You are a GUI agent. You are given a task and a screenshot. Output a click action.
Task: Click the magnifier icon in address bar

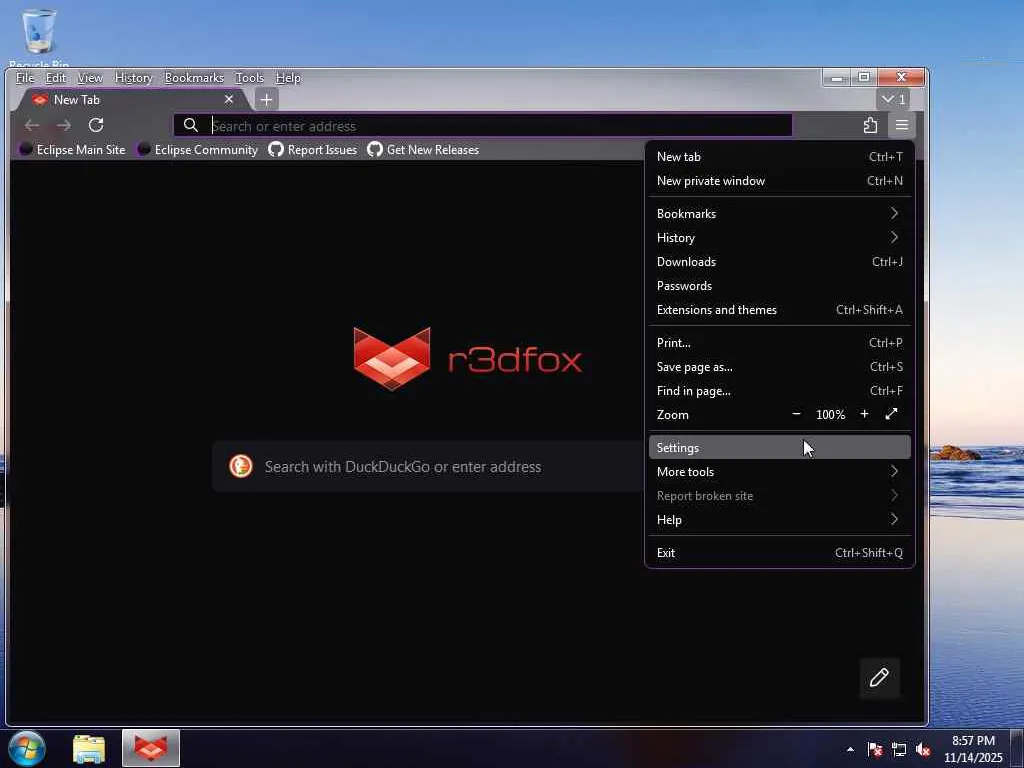tap(190, 125)
